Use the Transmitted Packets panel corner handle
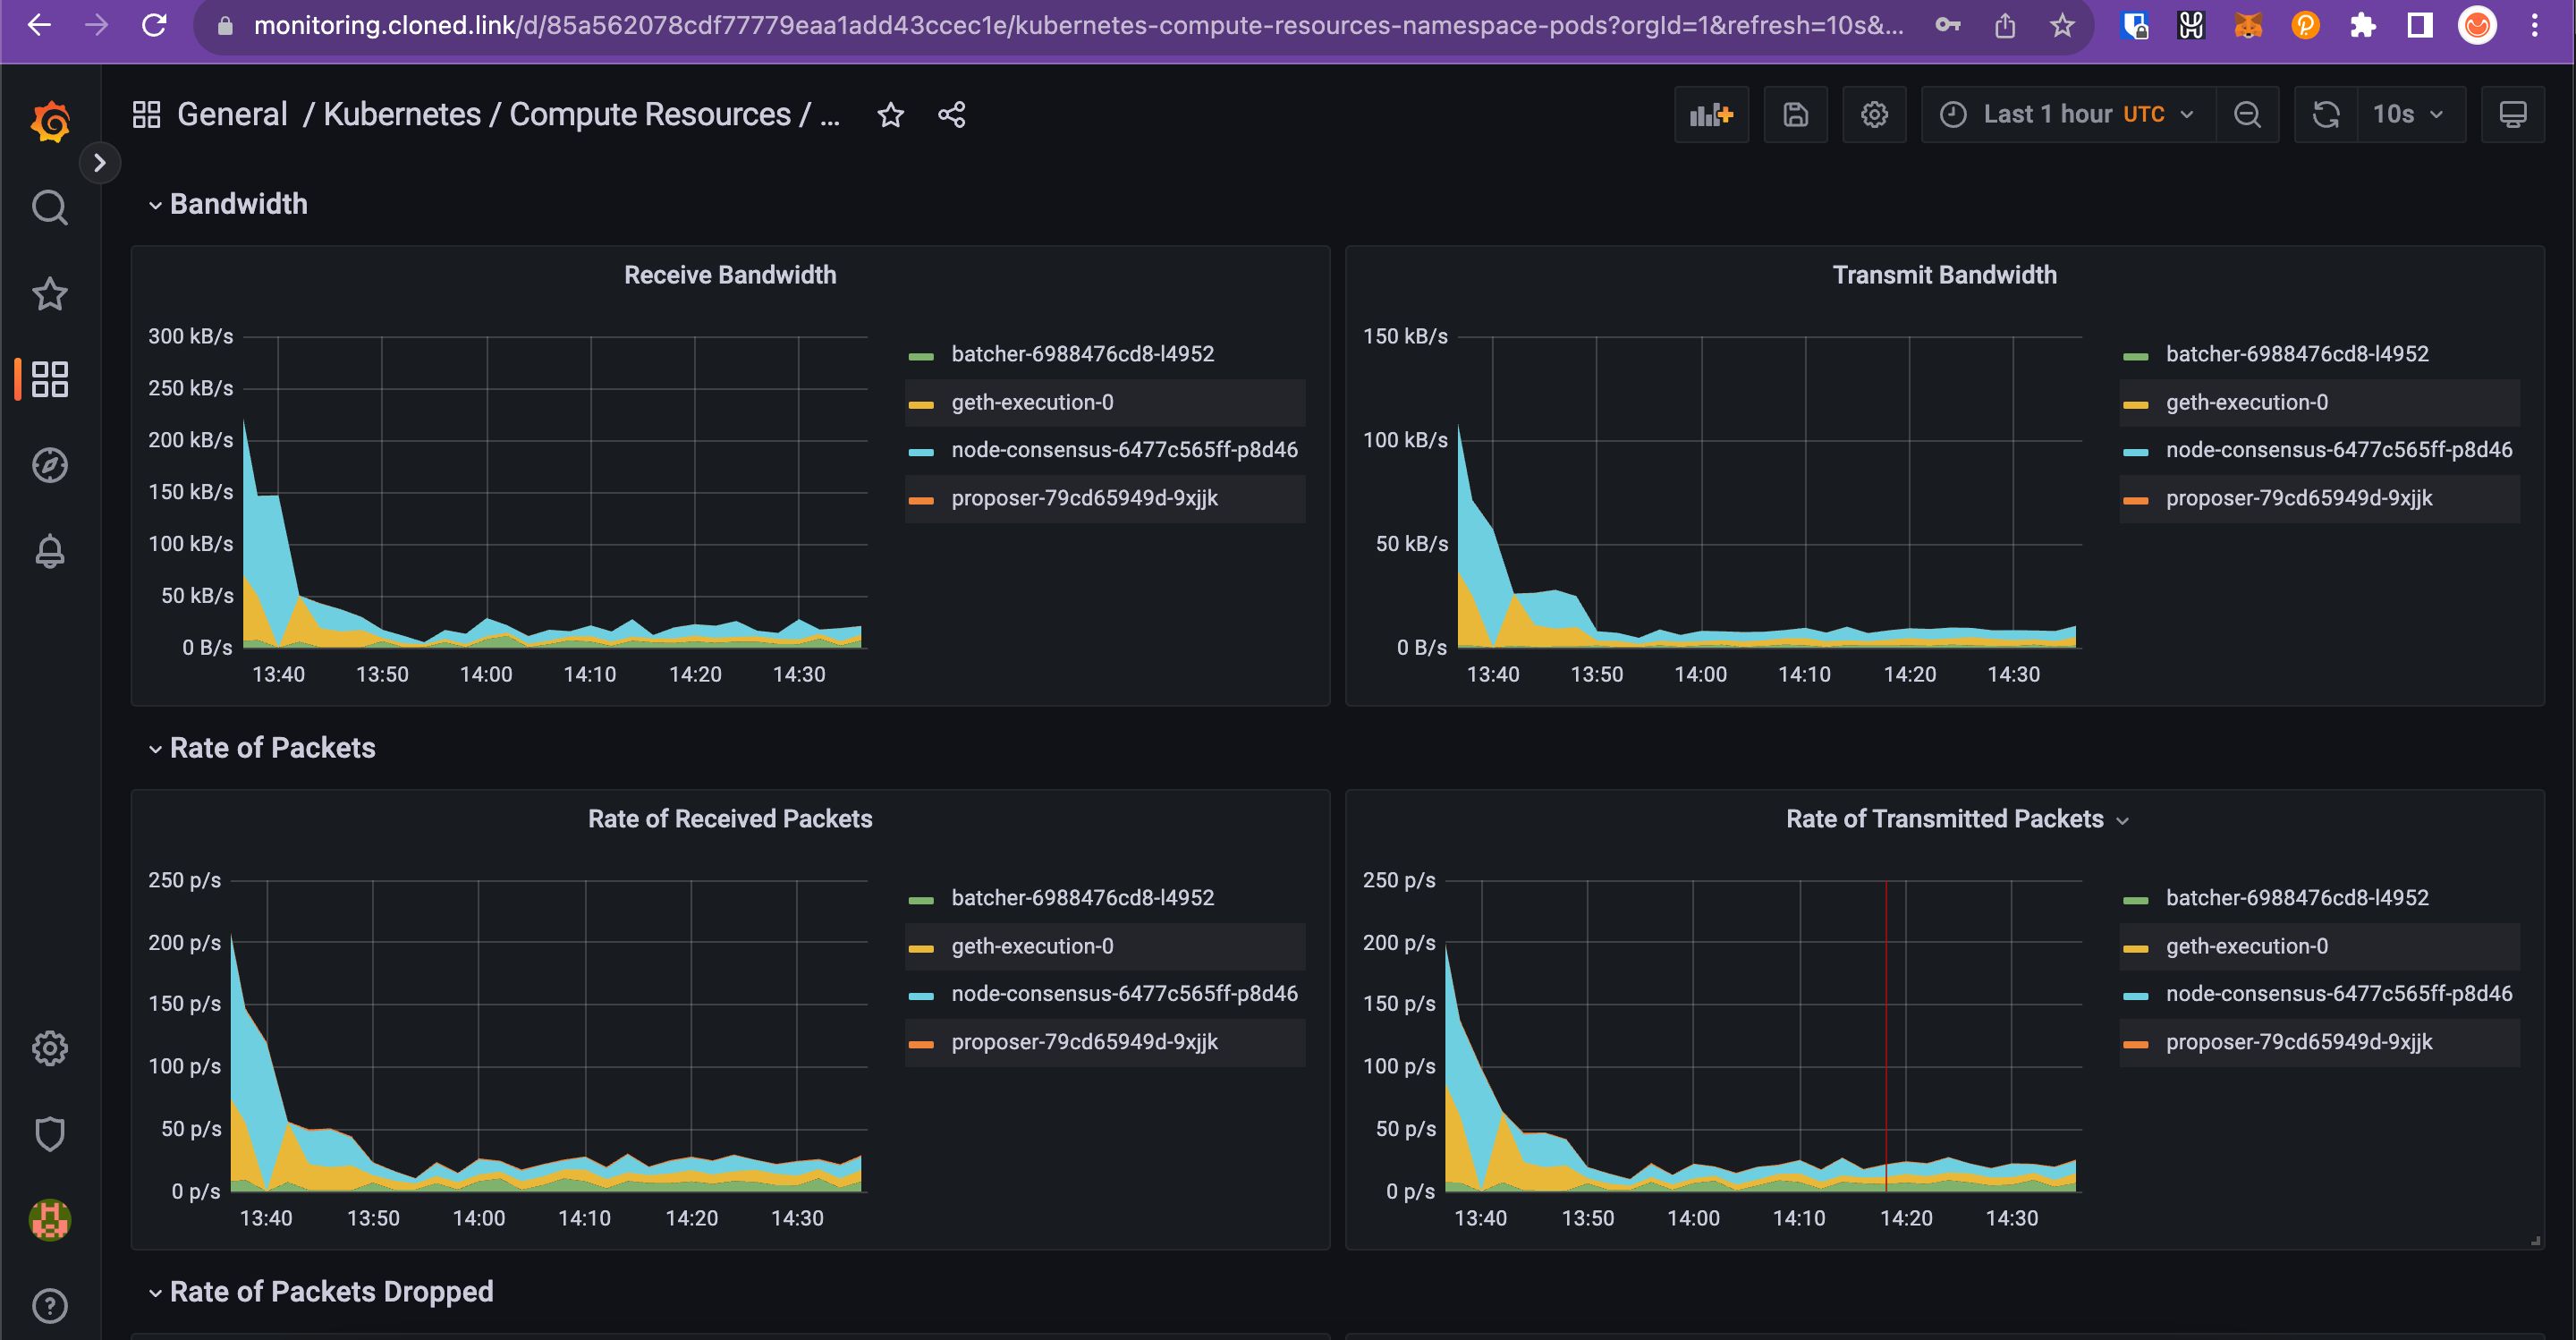This screenshot has width=2576, height=1340. (x=2535, y=1240)
